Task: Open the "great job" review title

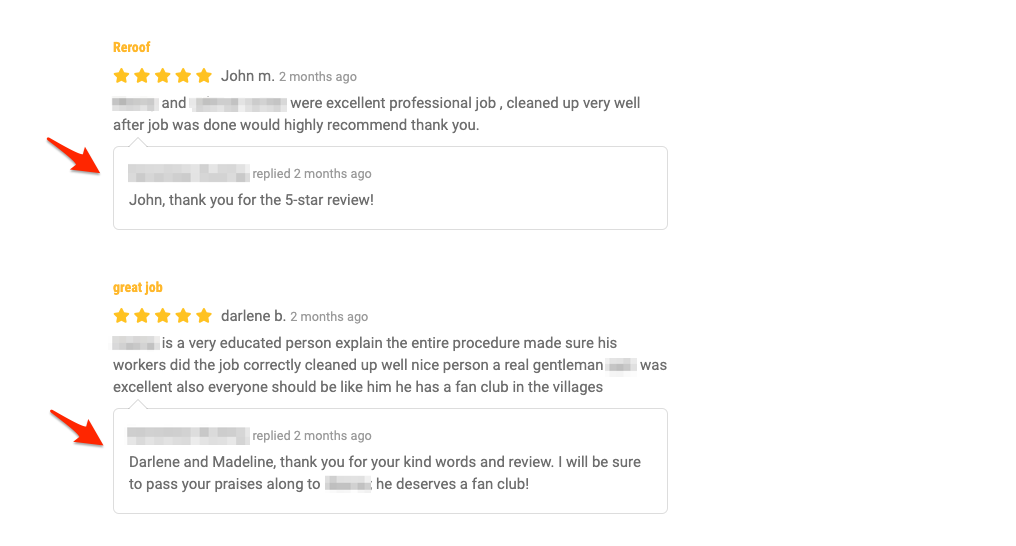Action: 137,287
